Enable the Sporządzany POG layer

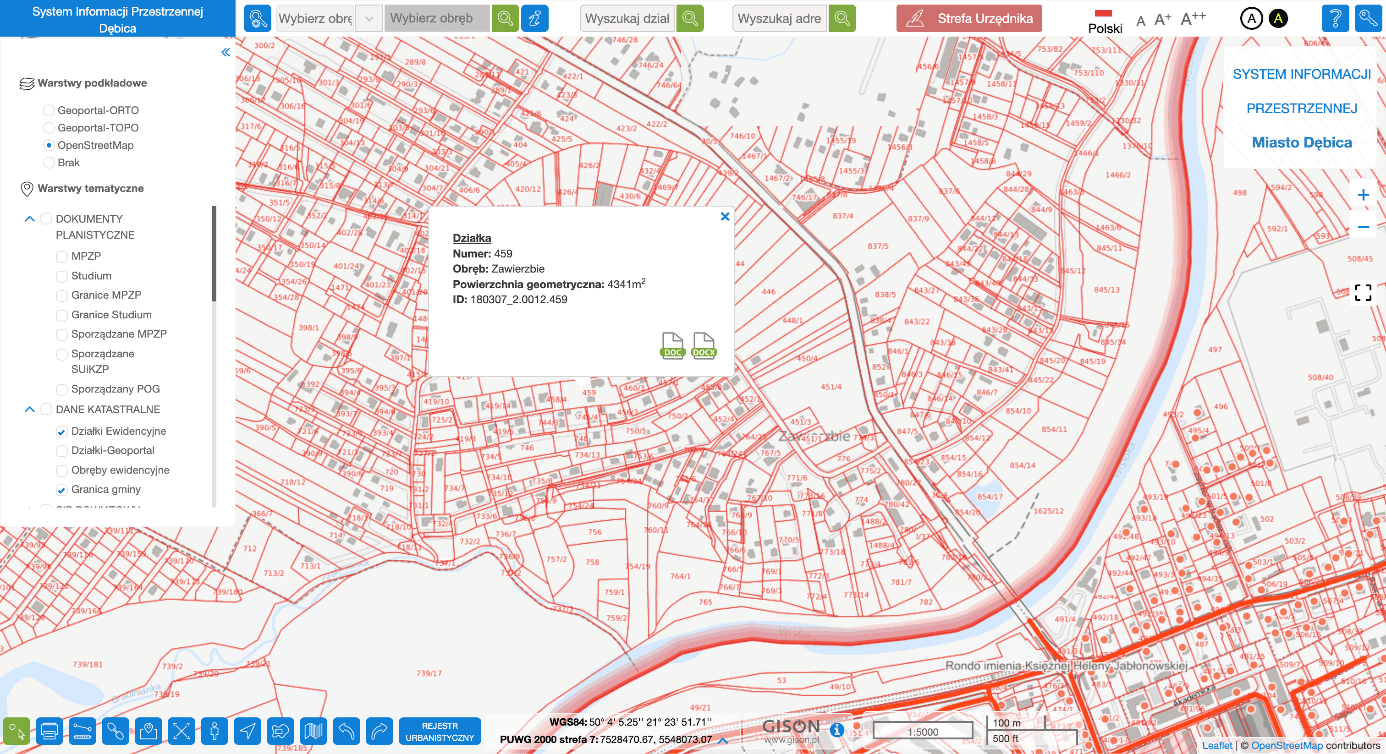tap(62, 389)
